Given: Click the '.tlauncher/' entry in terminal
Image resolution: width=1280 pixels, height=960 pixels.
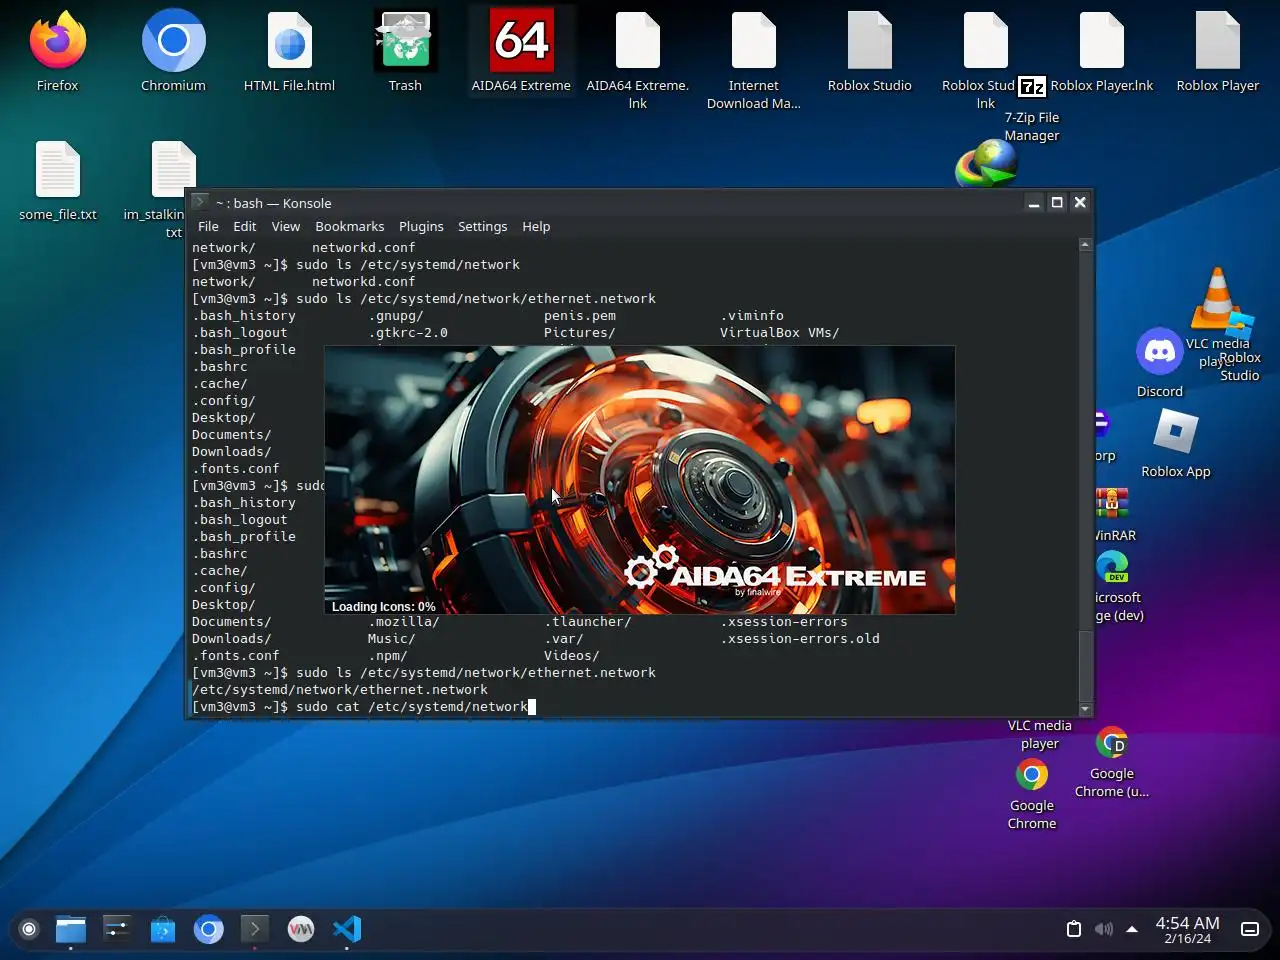Looking at the screenshot, I should tap(588, 621).
